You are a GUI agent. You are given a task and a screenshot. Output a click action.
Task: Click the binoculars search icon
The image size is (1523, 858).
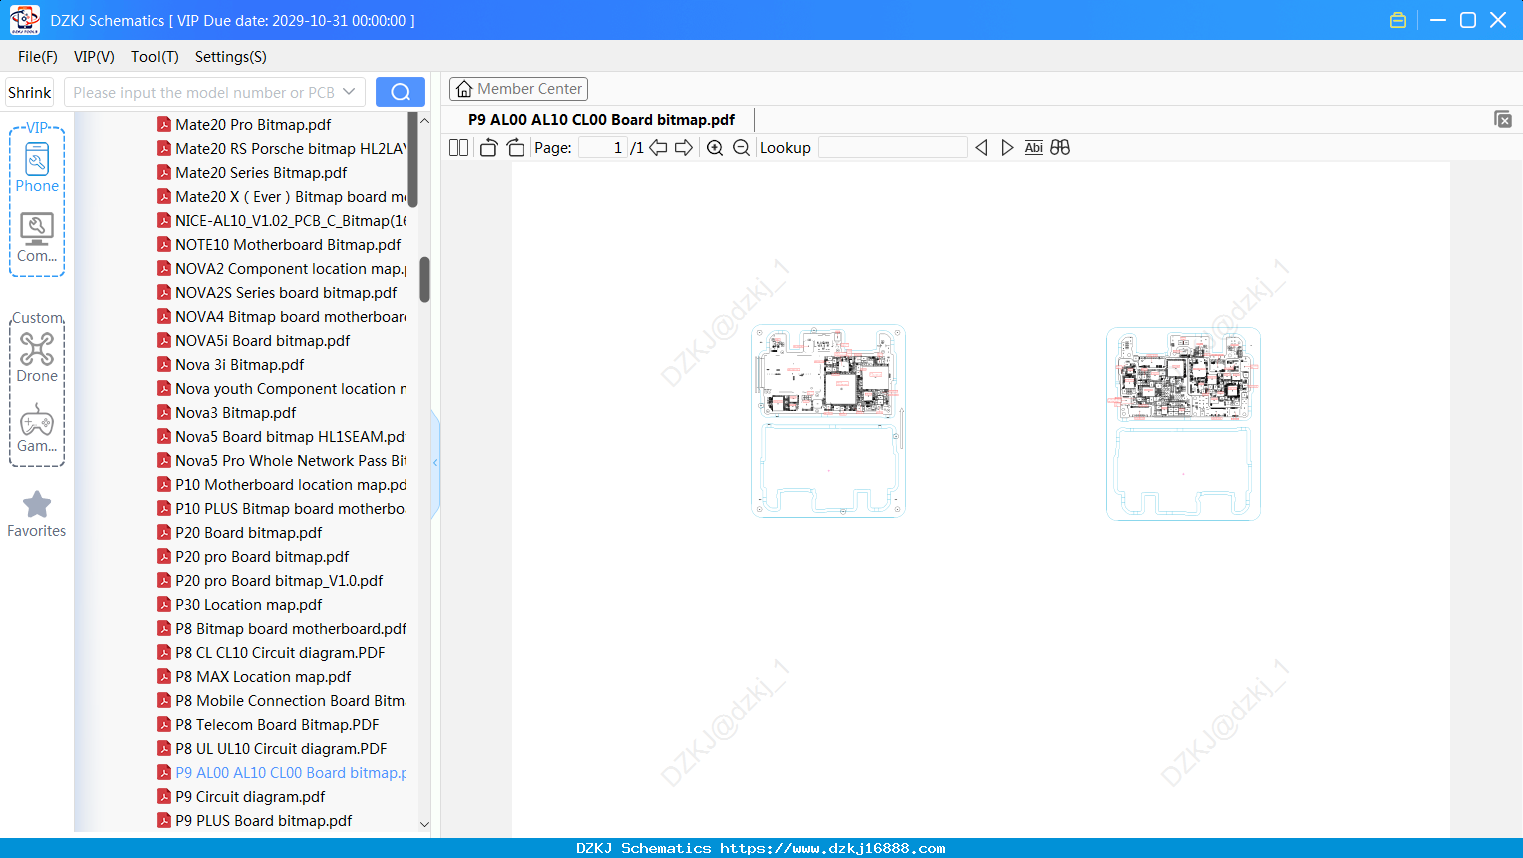[x=1060, y=148]
